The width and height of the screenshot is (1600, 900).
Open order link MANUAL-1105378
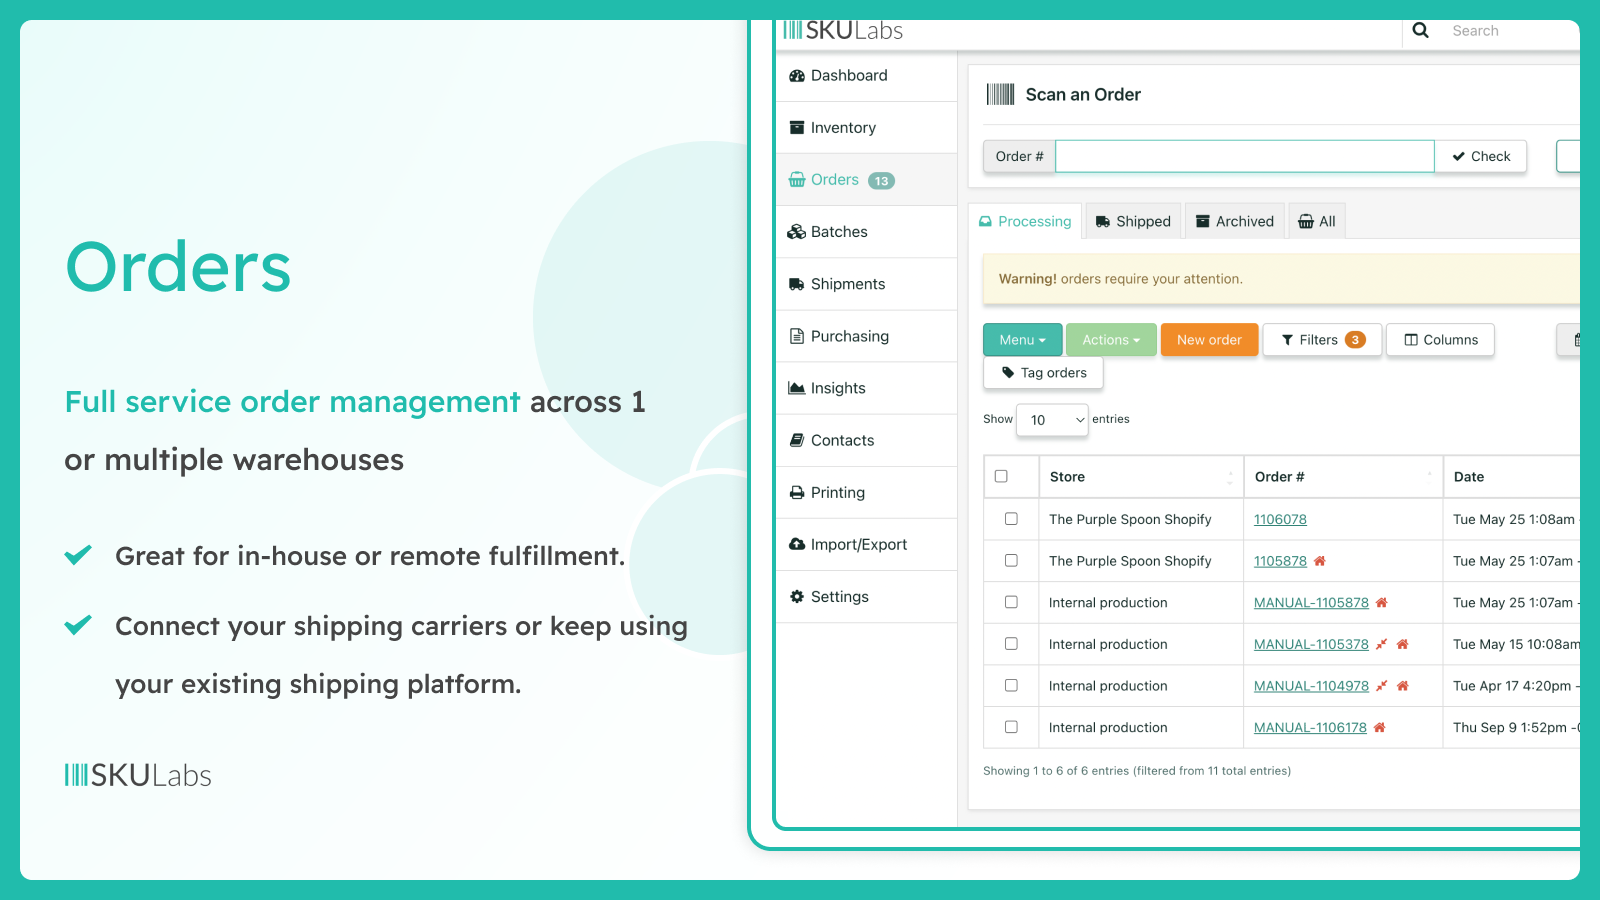(1311, 644)
